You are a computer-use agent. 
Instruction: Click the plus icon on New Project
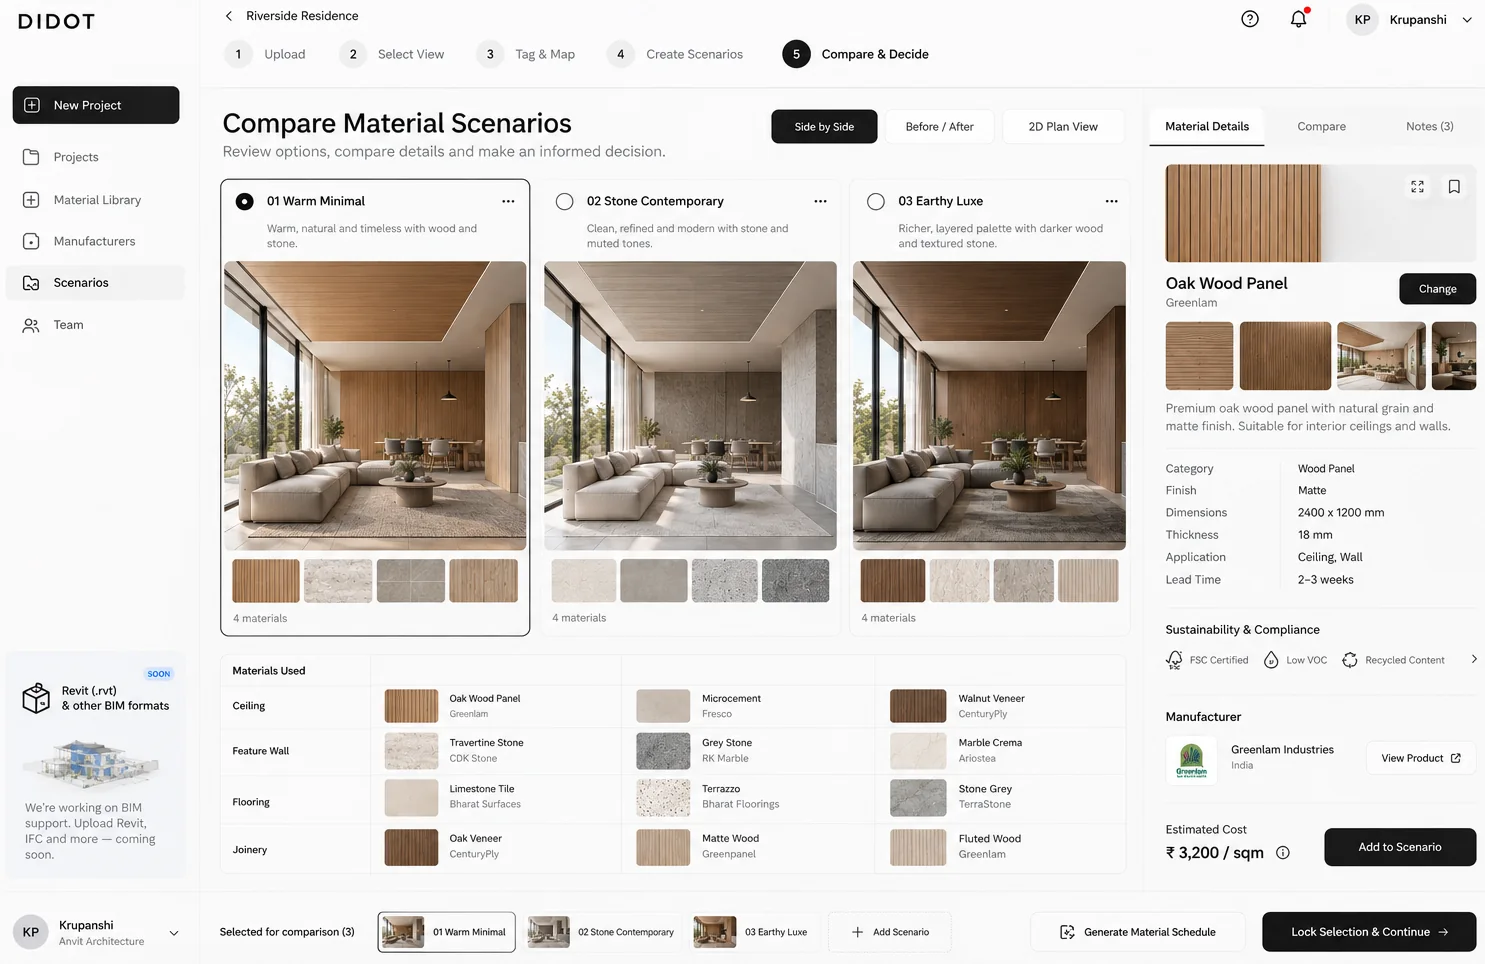click(x=32, y=105)
